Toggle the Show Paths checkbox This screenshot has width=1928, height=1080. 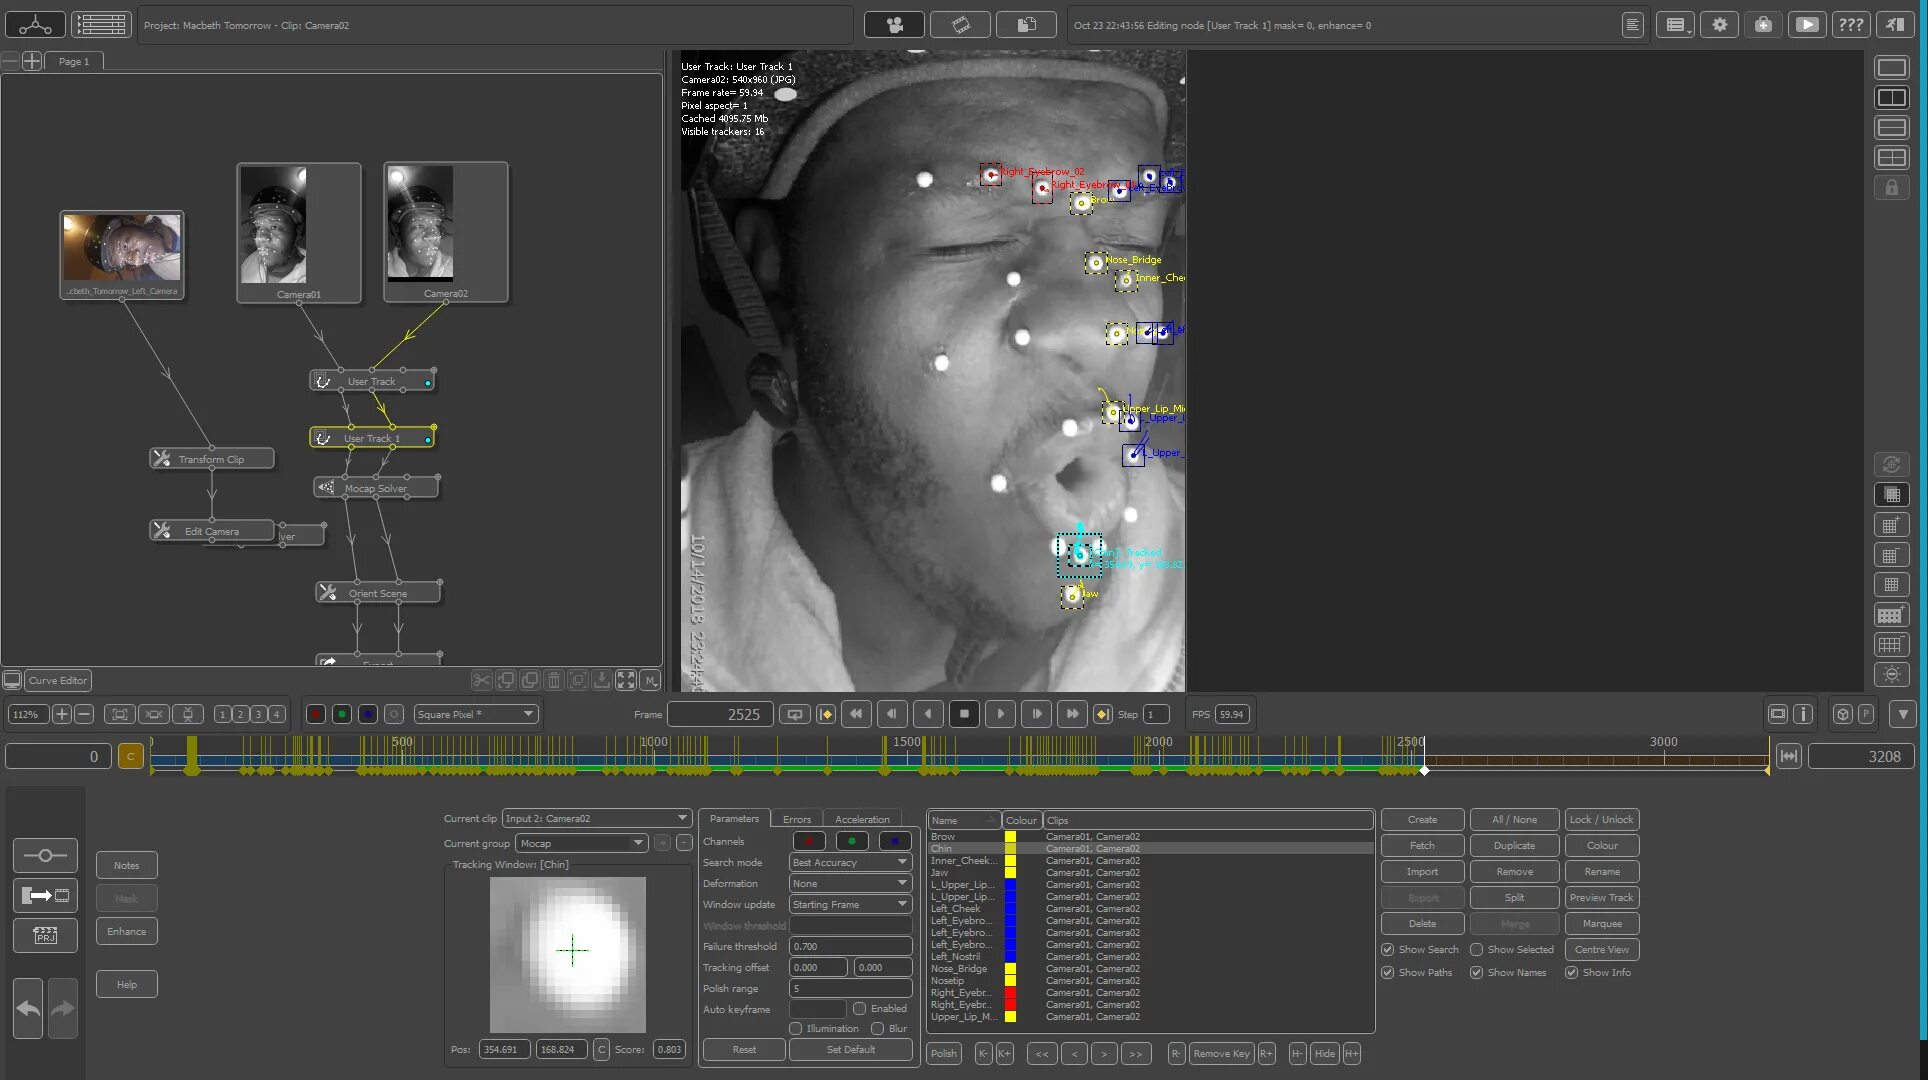[1388, 973]
